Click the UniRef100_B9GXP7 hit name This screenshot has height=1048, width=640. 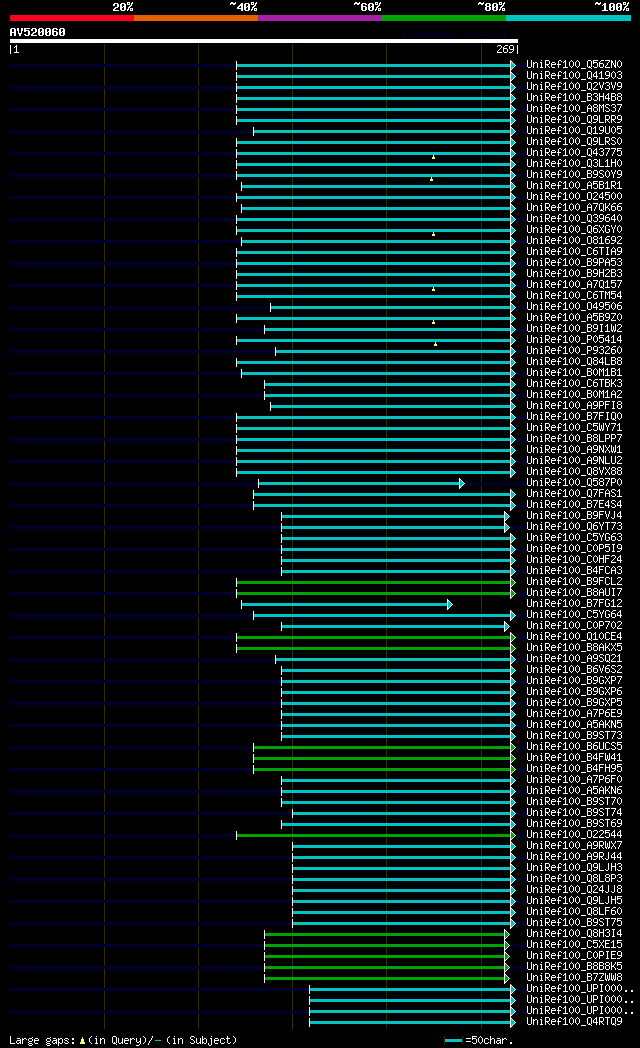point(574,680)
